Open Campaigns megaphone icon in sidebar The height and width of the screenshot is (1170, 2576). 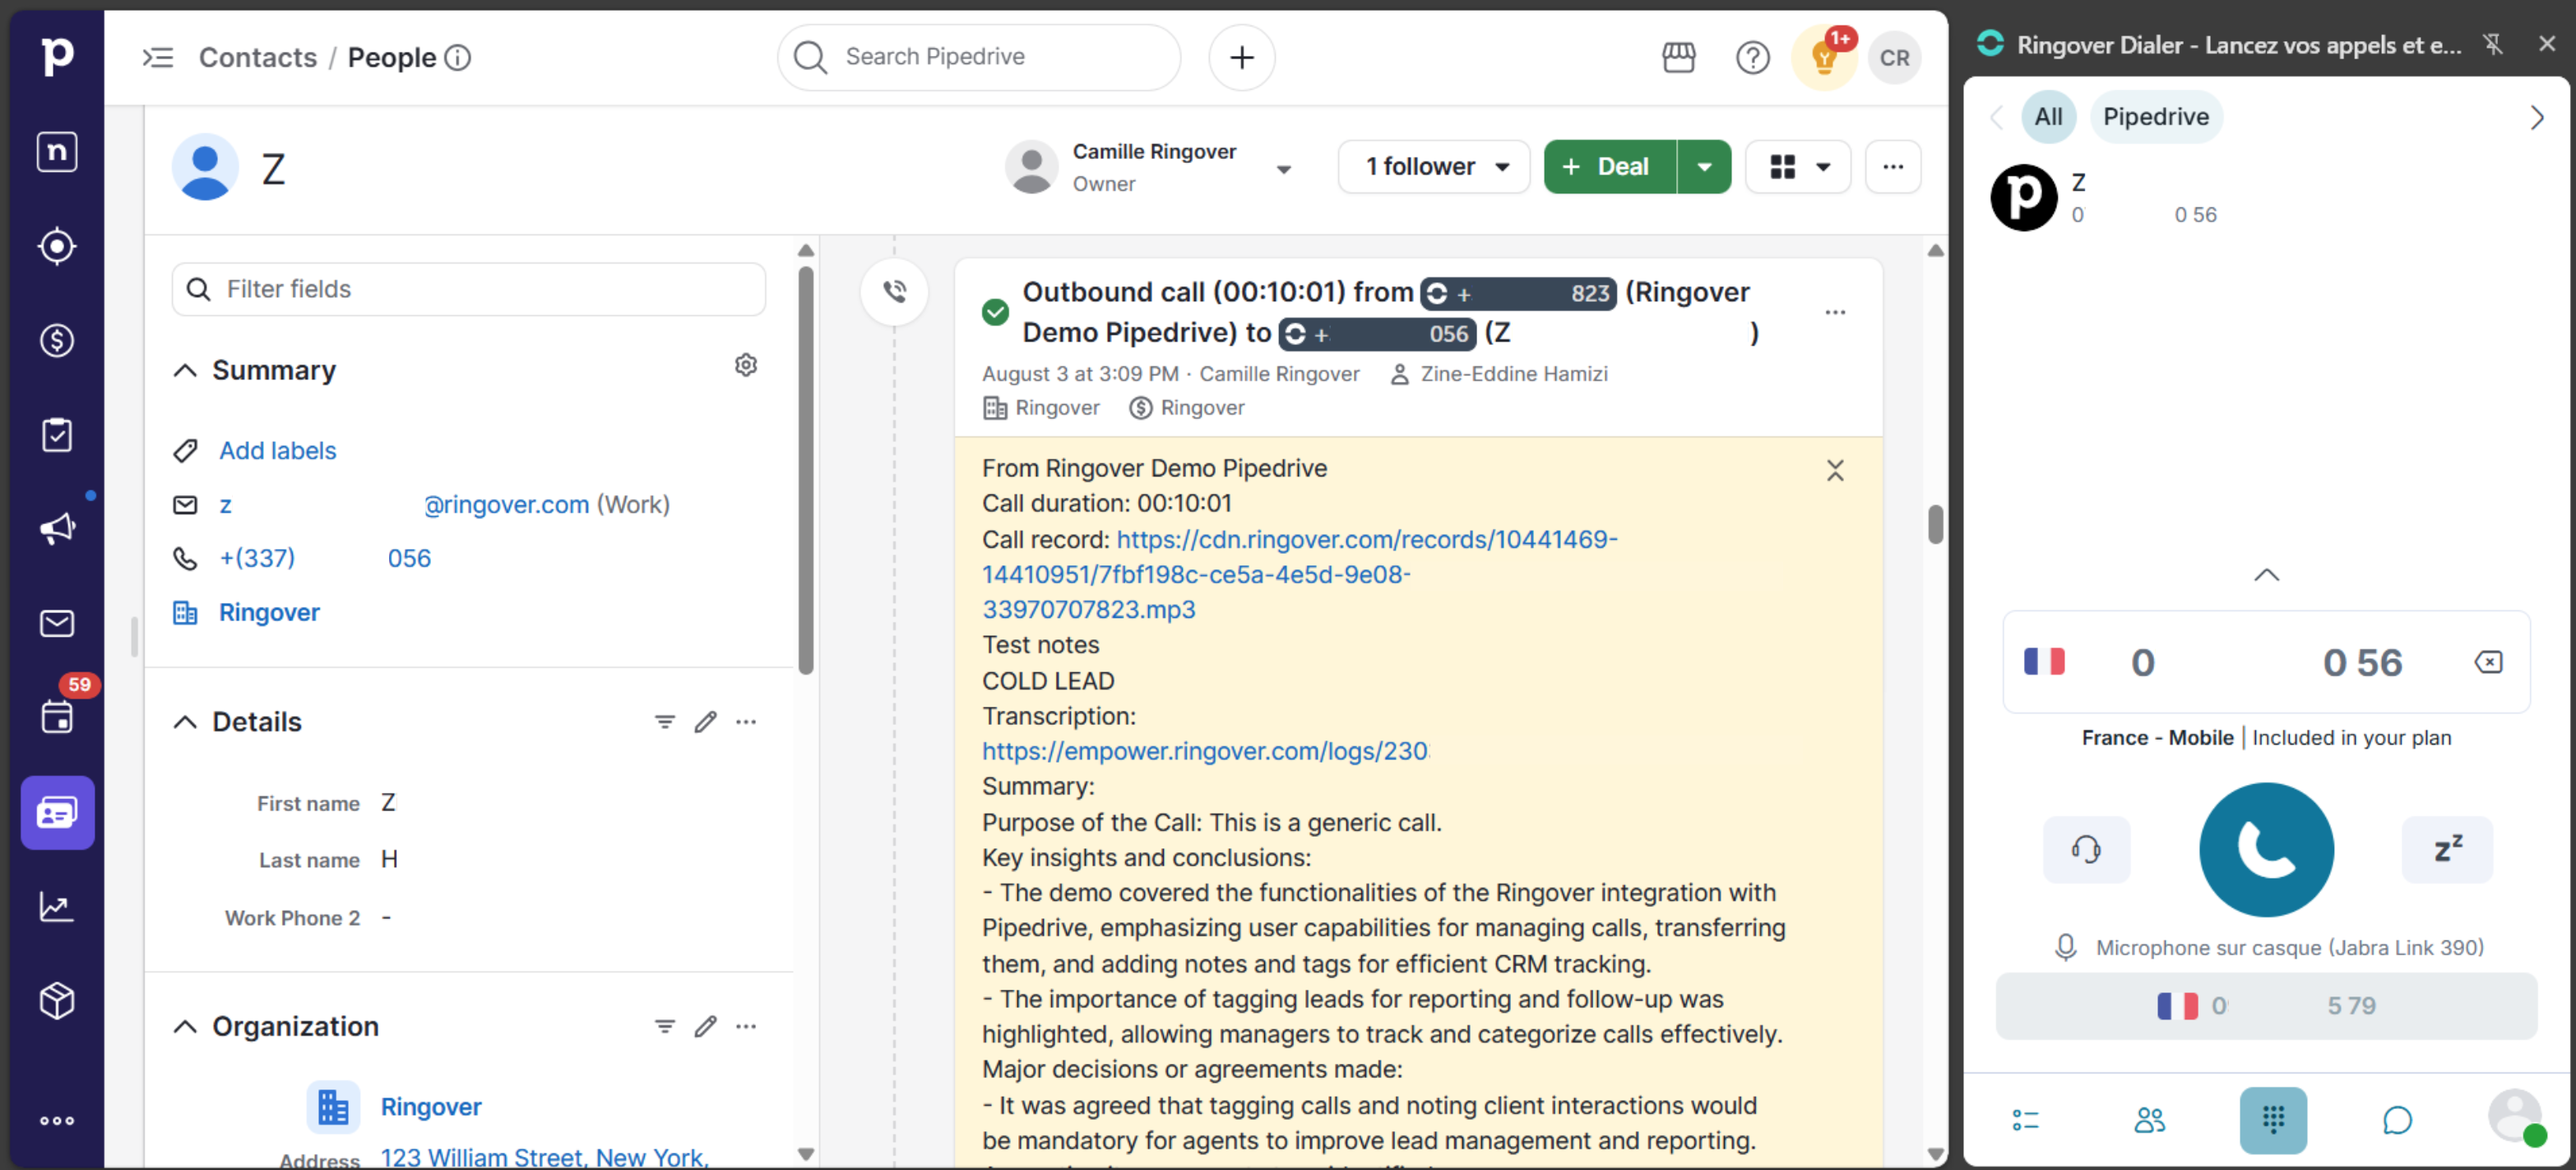(x=57, y=528)
